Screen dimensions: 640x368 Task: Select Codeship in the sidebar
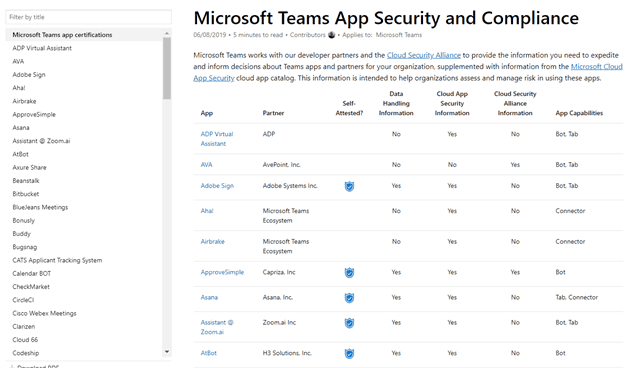coord(26,353)
